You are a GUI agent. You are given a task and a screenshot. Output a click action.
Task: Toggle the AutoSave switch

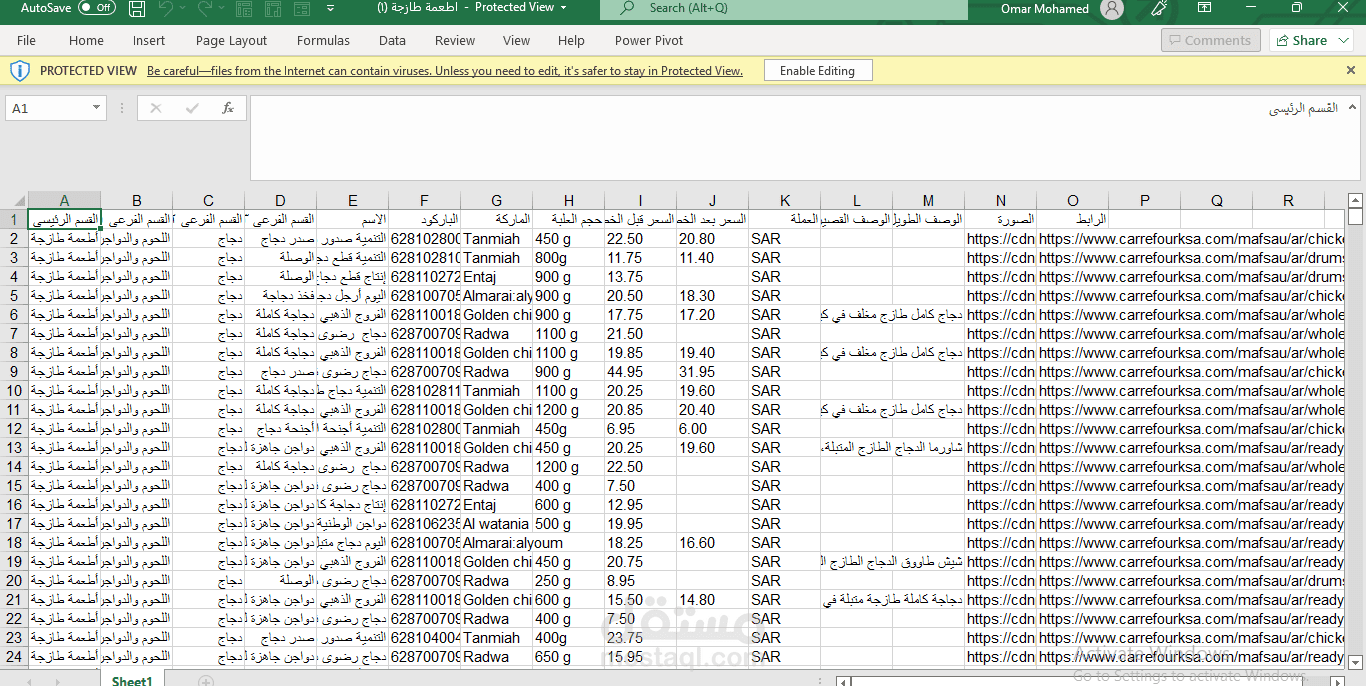click(x=96, y=8)
